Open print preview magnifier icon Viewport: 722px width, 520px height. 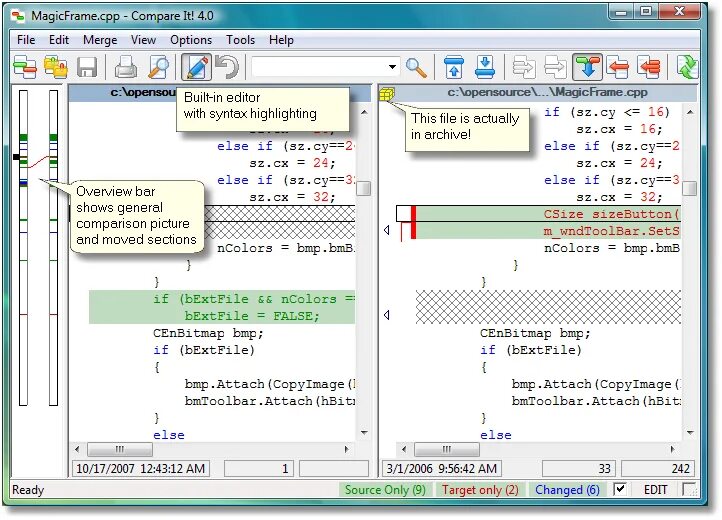point(158,67)
